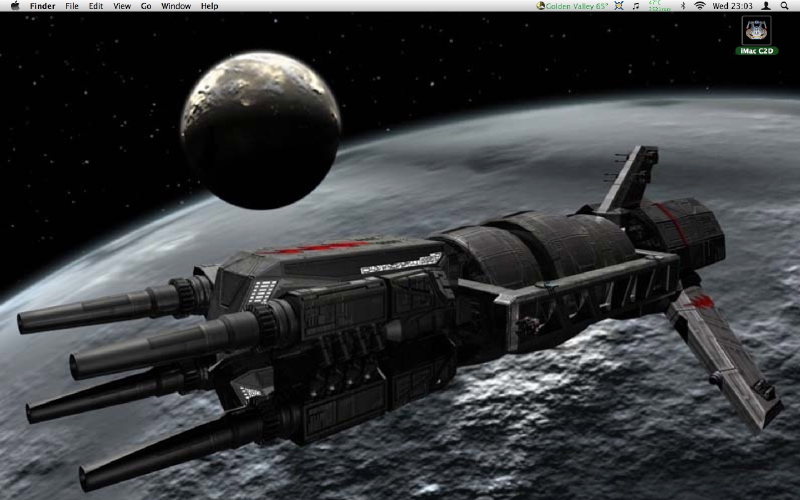Open the Wi-Fi status menu
The width and height of the screenshot is (800, 500).
(700, 6)
